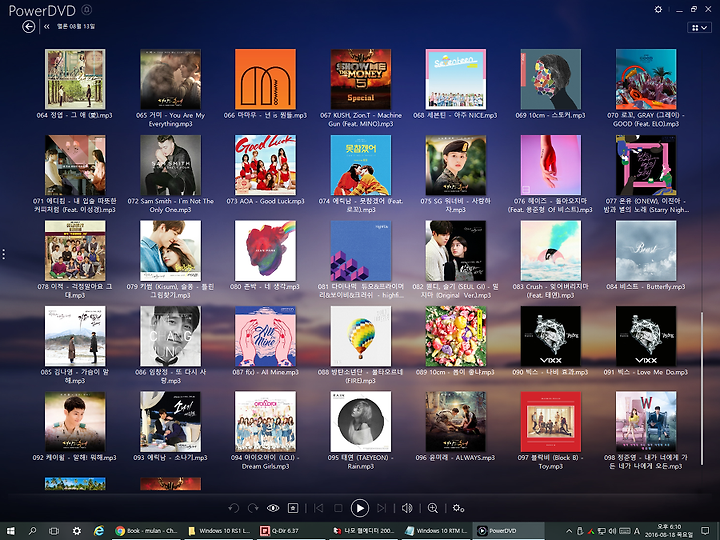Start playback with play button
The width and height of the screenshot is (720, 540).
[x=360, y=508]
